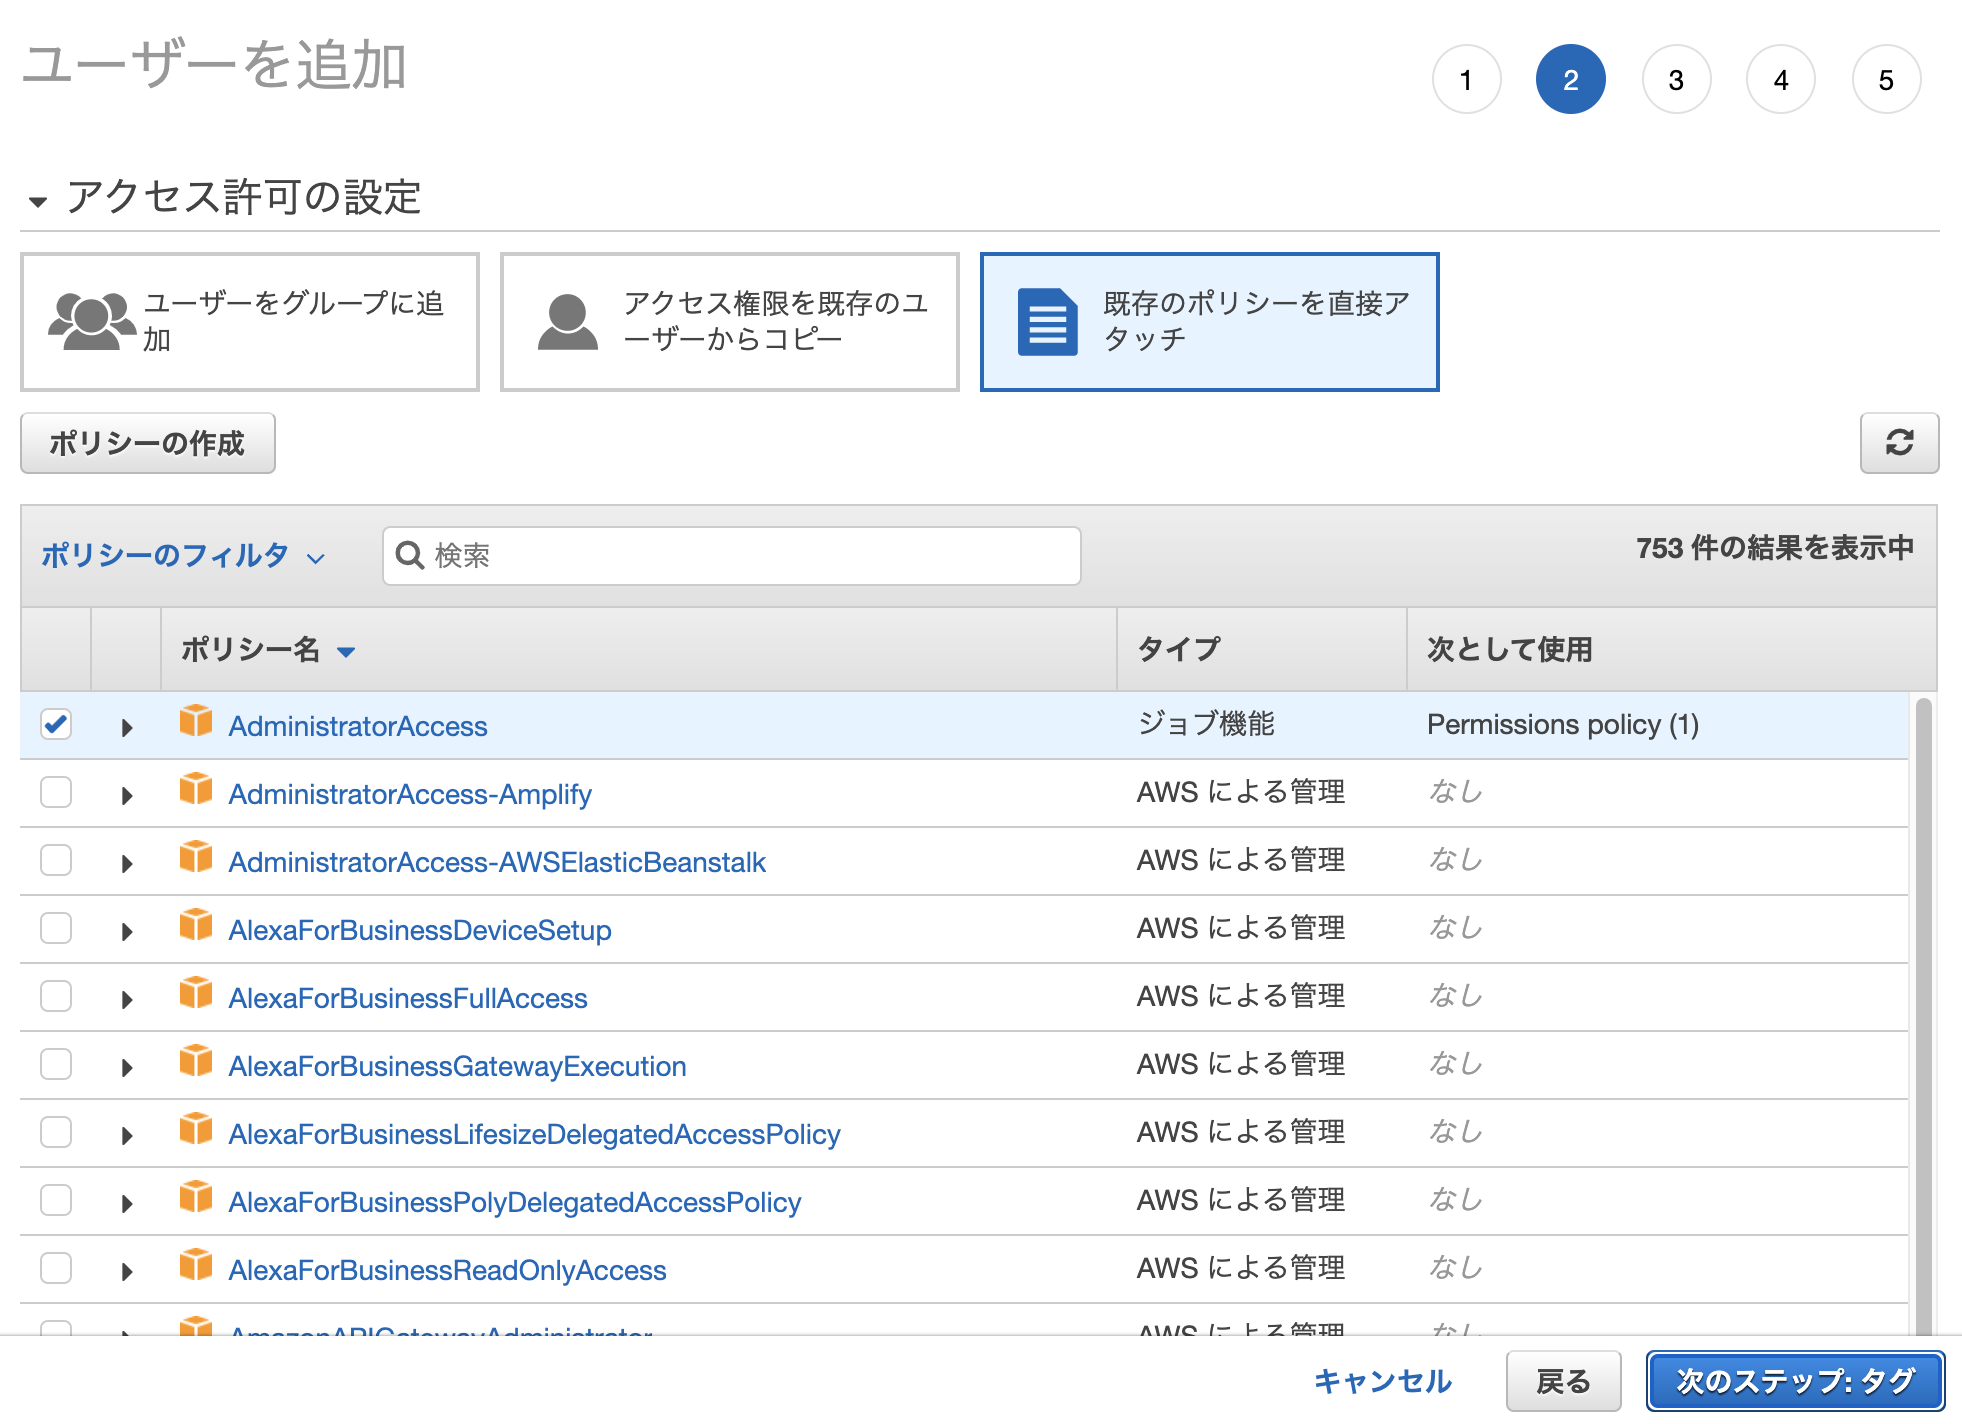This screenshot has width=1962, height=1424.
Task: Click orange box icon beside AdministratorAccess
Action: [x=196, y=721]
